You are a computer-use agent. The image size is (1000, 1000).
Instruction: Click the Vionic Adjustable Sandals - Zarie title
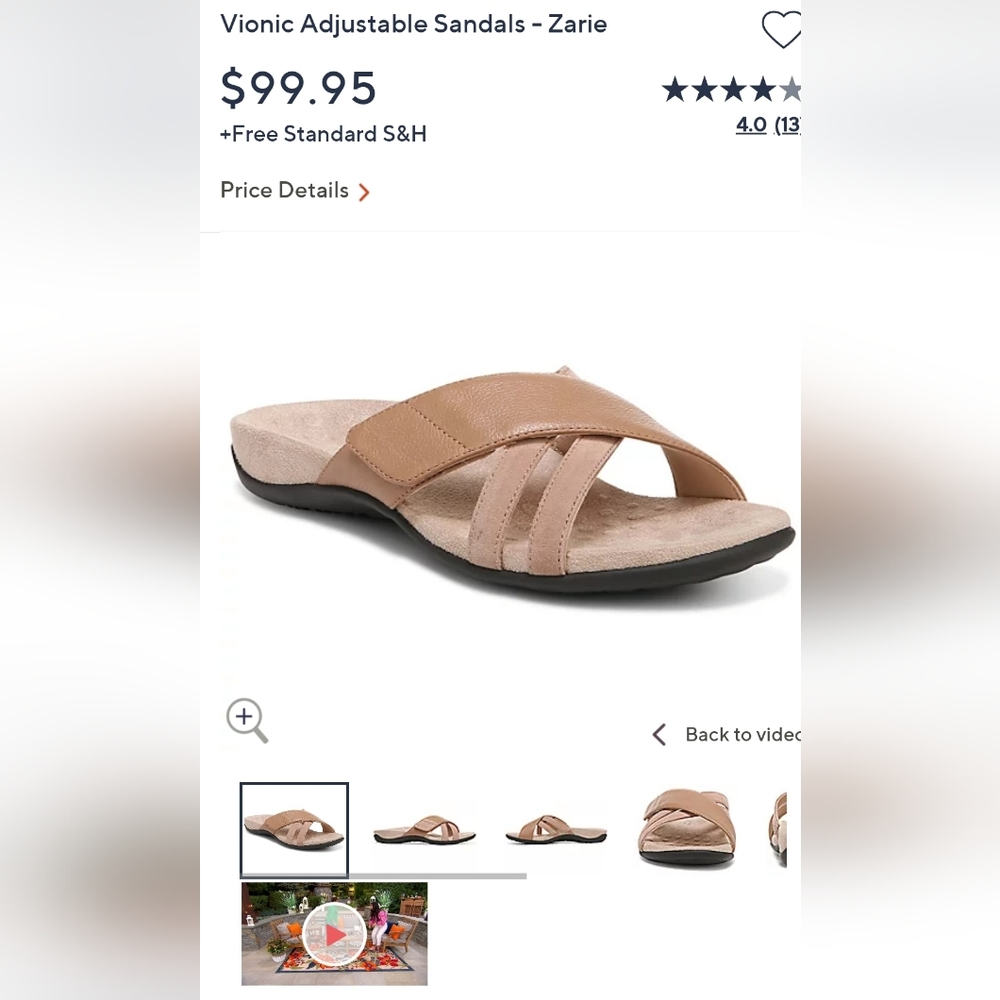click(x=413, y=24)
